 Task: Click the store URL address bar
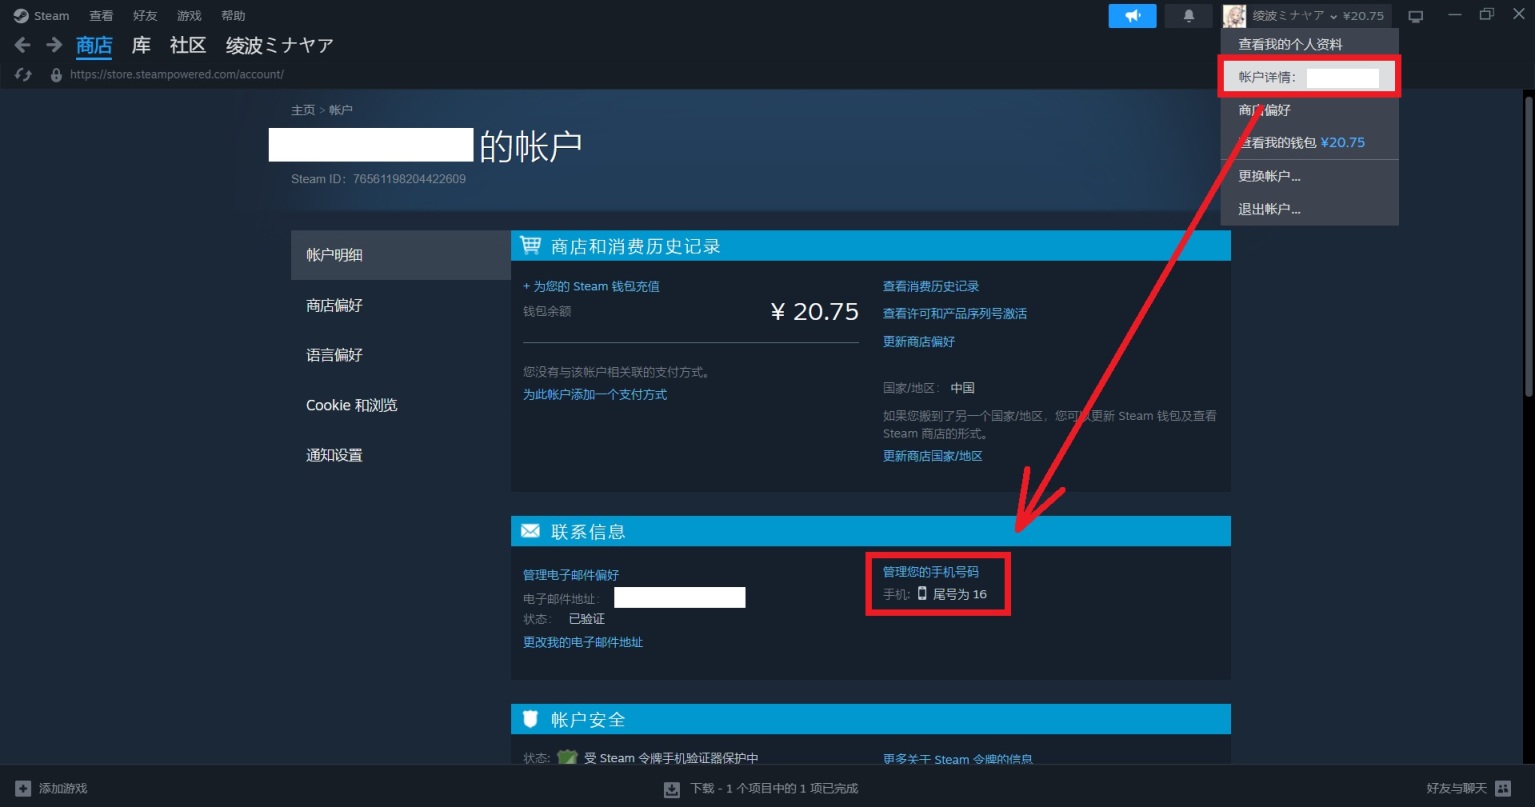point(177,75)
